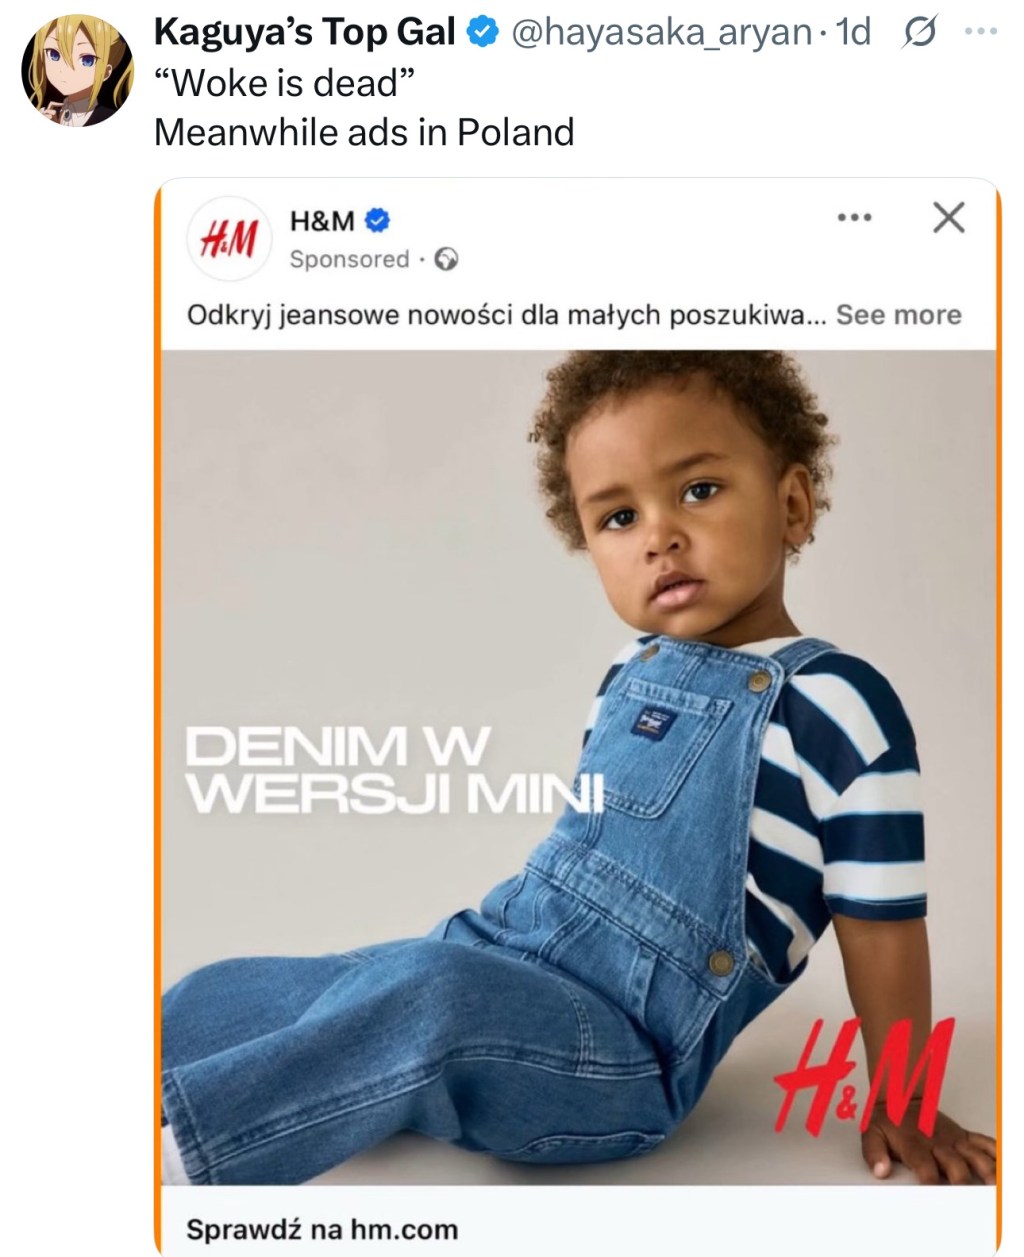Viewport: 1024px width, 1257px height.
Task: Click the 1d tweet timestamp
Action: (x=853, y=33)
